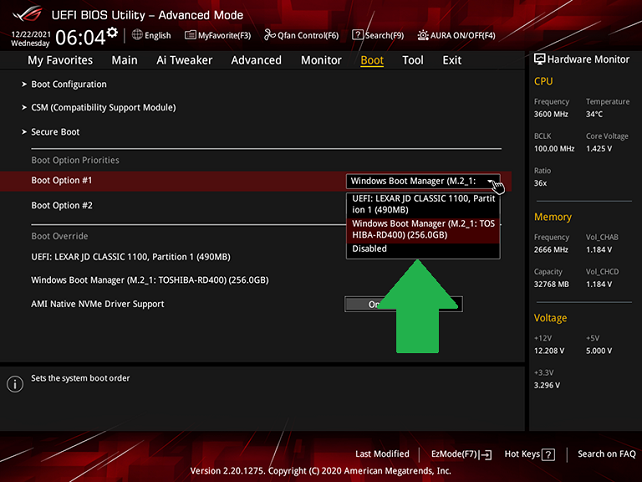
Task: Click the +12V 12.208 V reading
Action: (549, 351)
